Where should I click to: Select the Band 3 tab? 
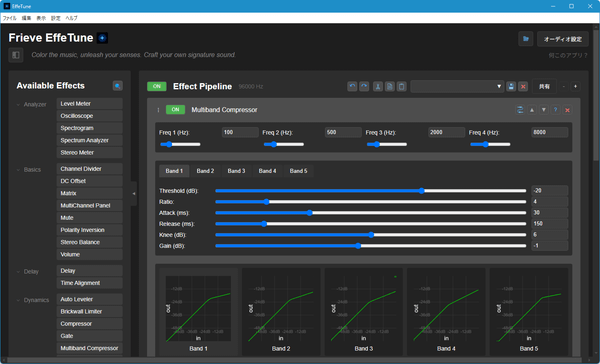(236, 171)
